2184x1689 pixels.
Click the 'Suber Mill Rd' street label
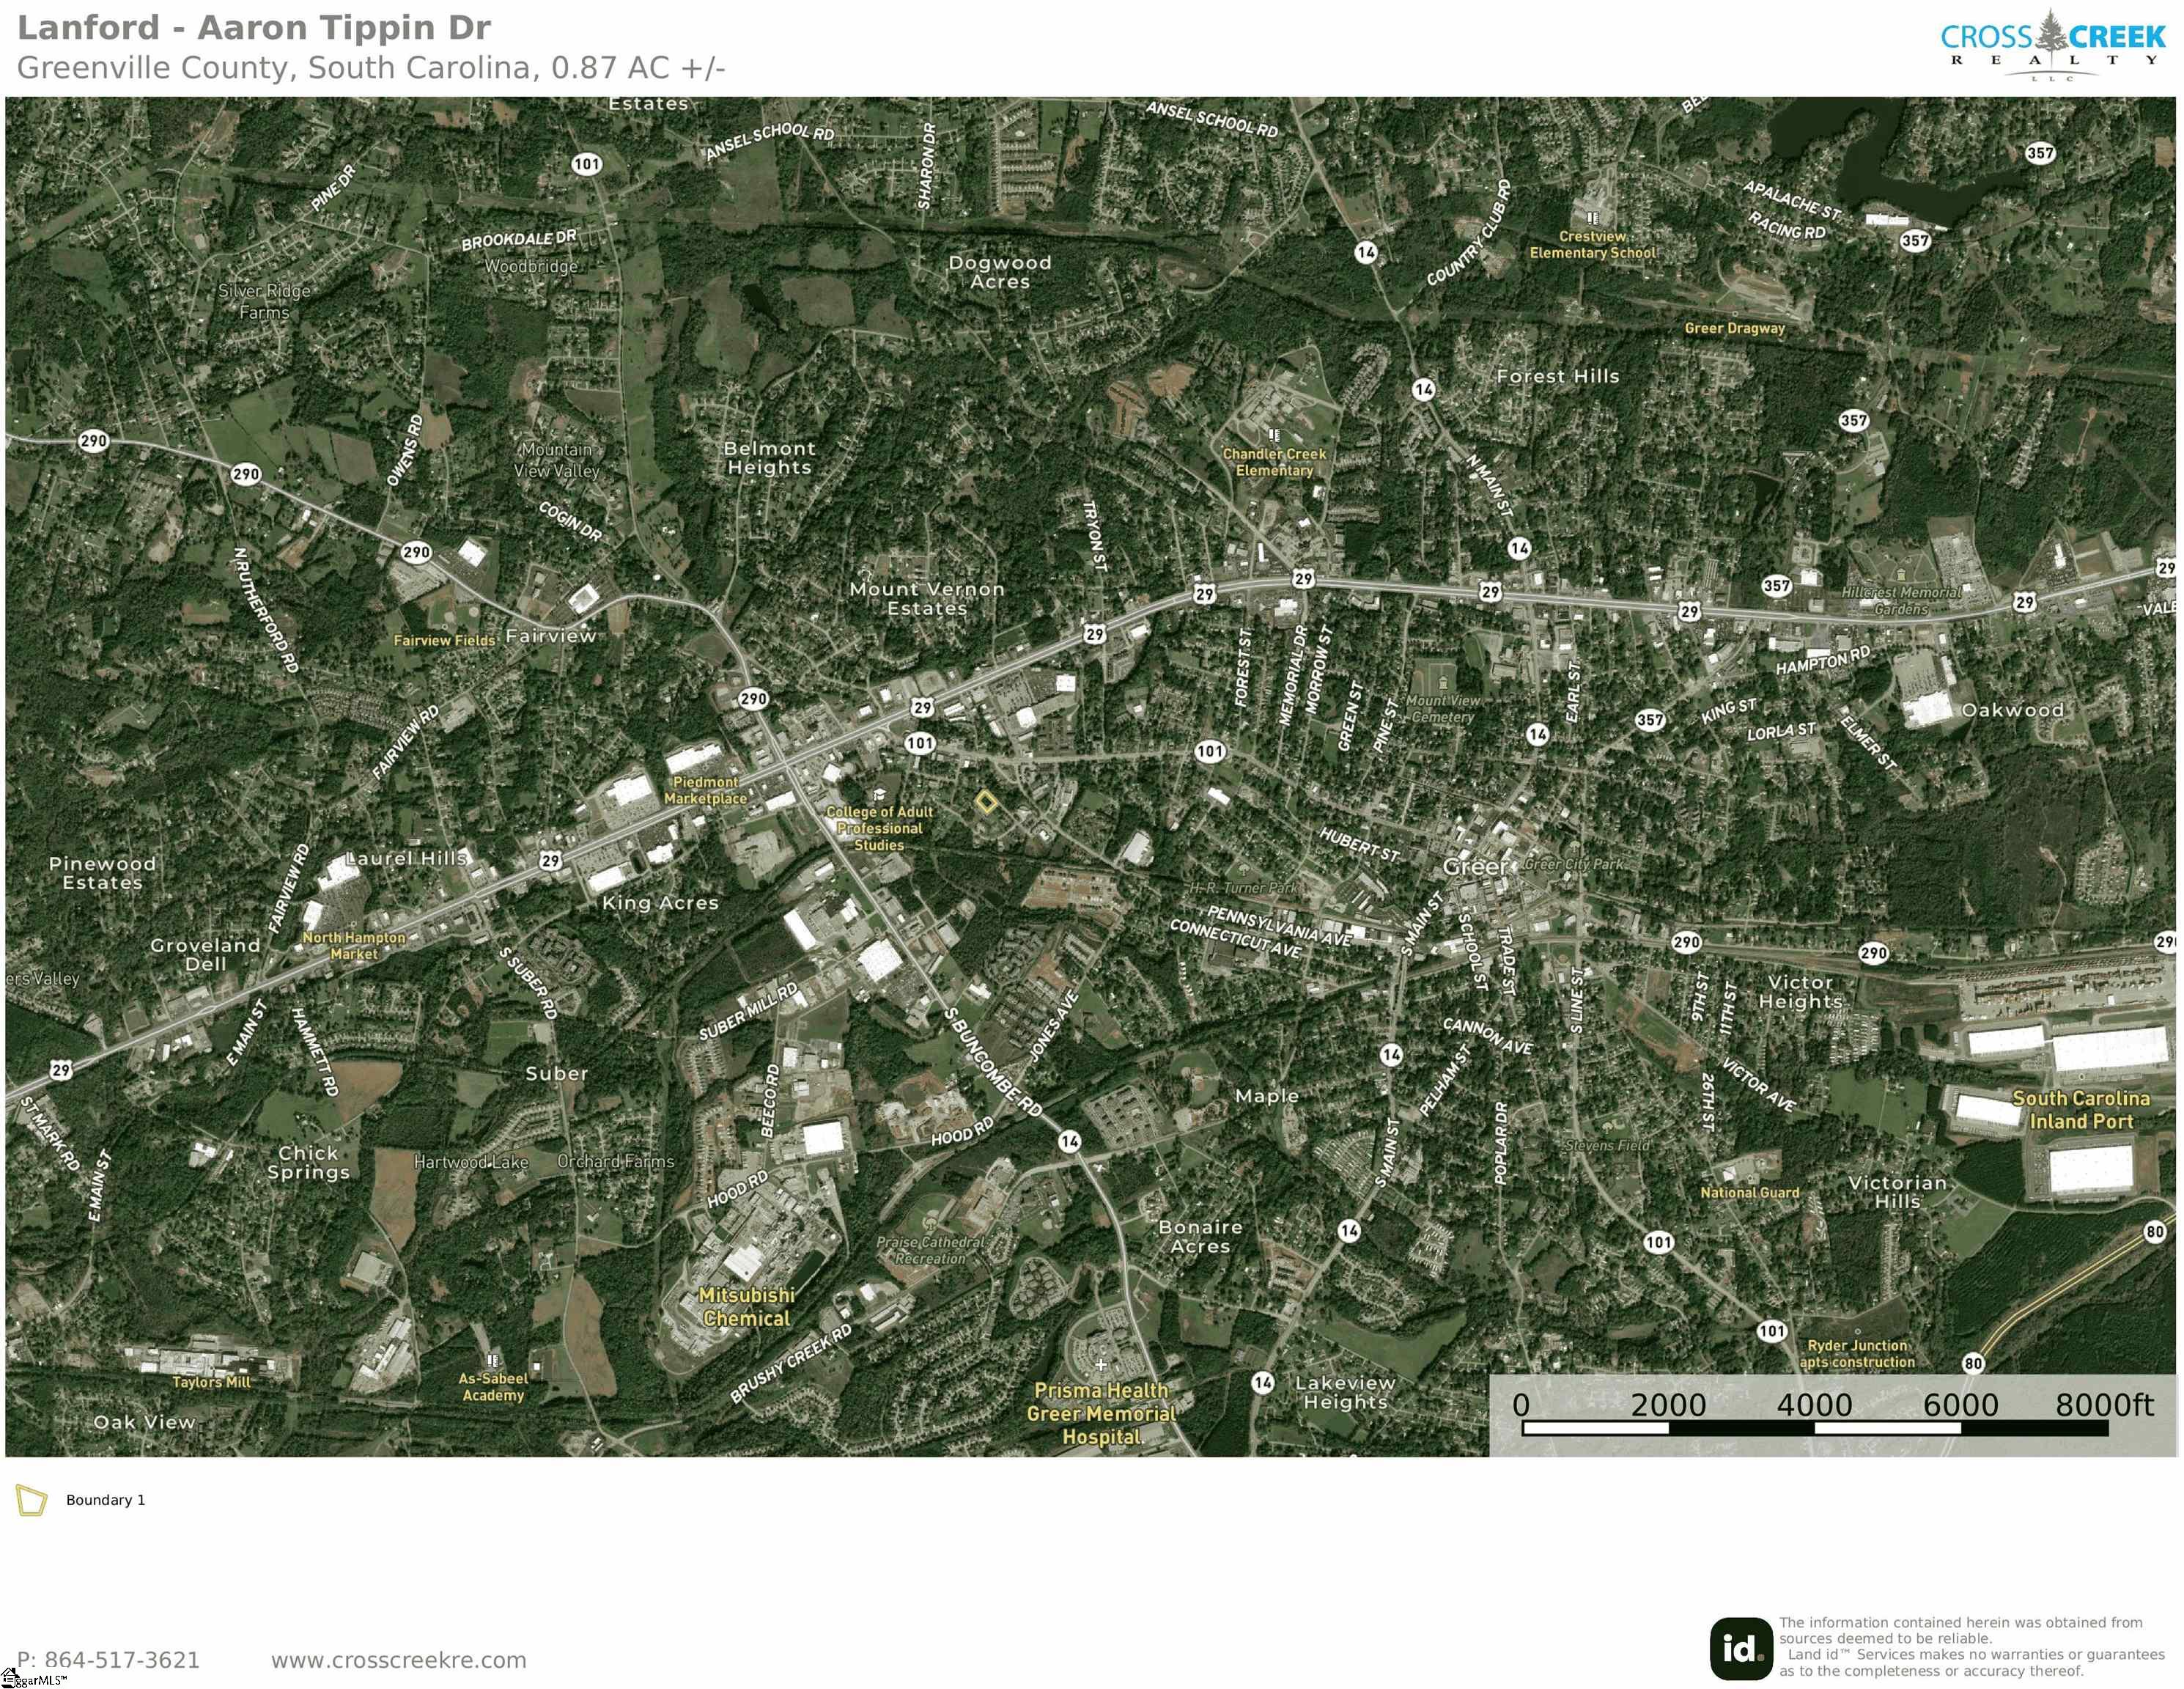tap(748, 1011)
